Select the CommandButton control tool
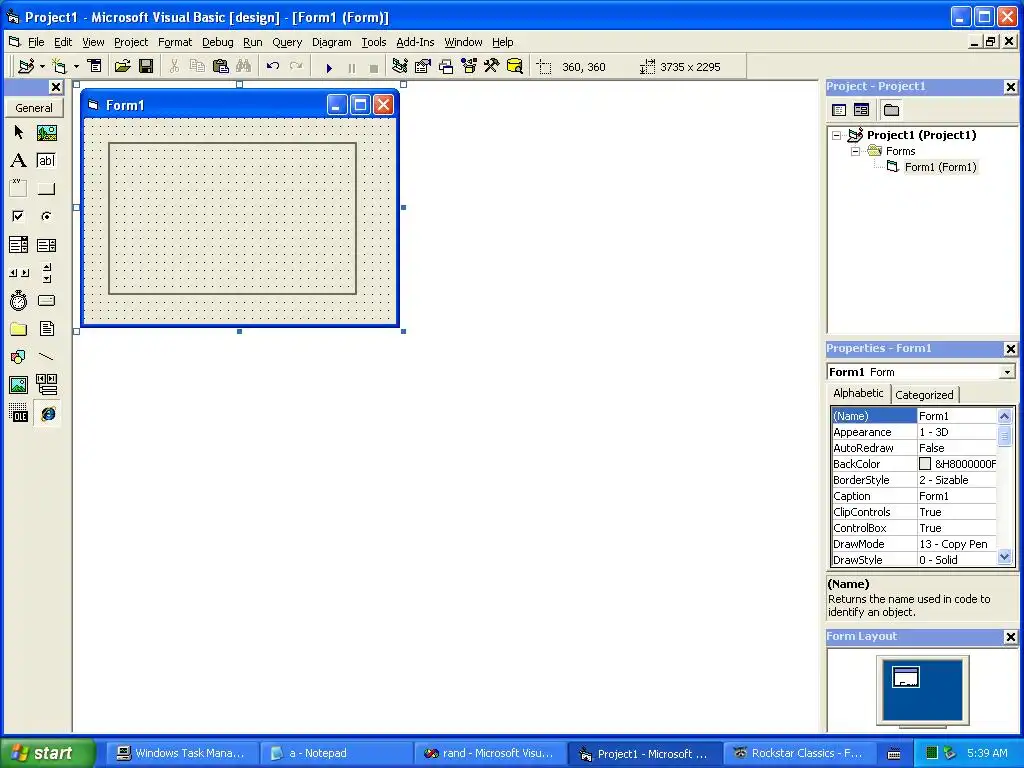Screen dimensions: 1024x768 [x=46, y=189]
